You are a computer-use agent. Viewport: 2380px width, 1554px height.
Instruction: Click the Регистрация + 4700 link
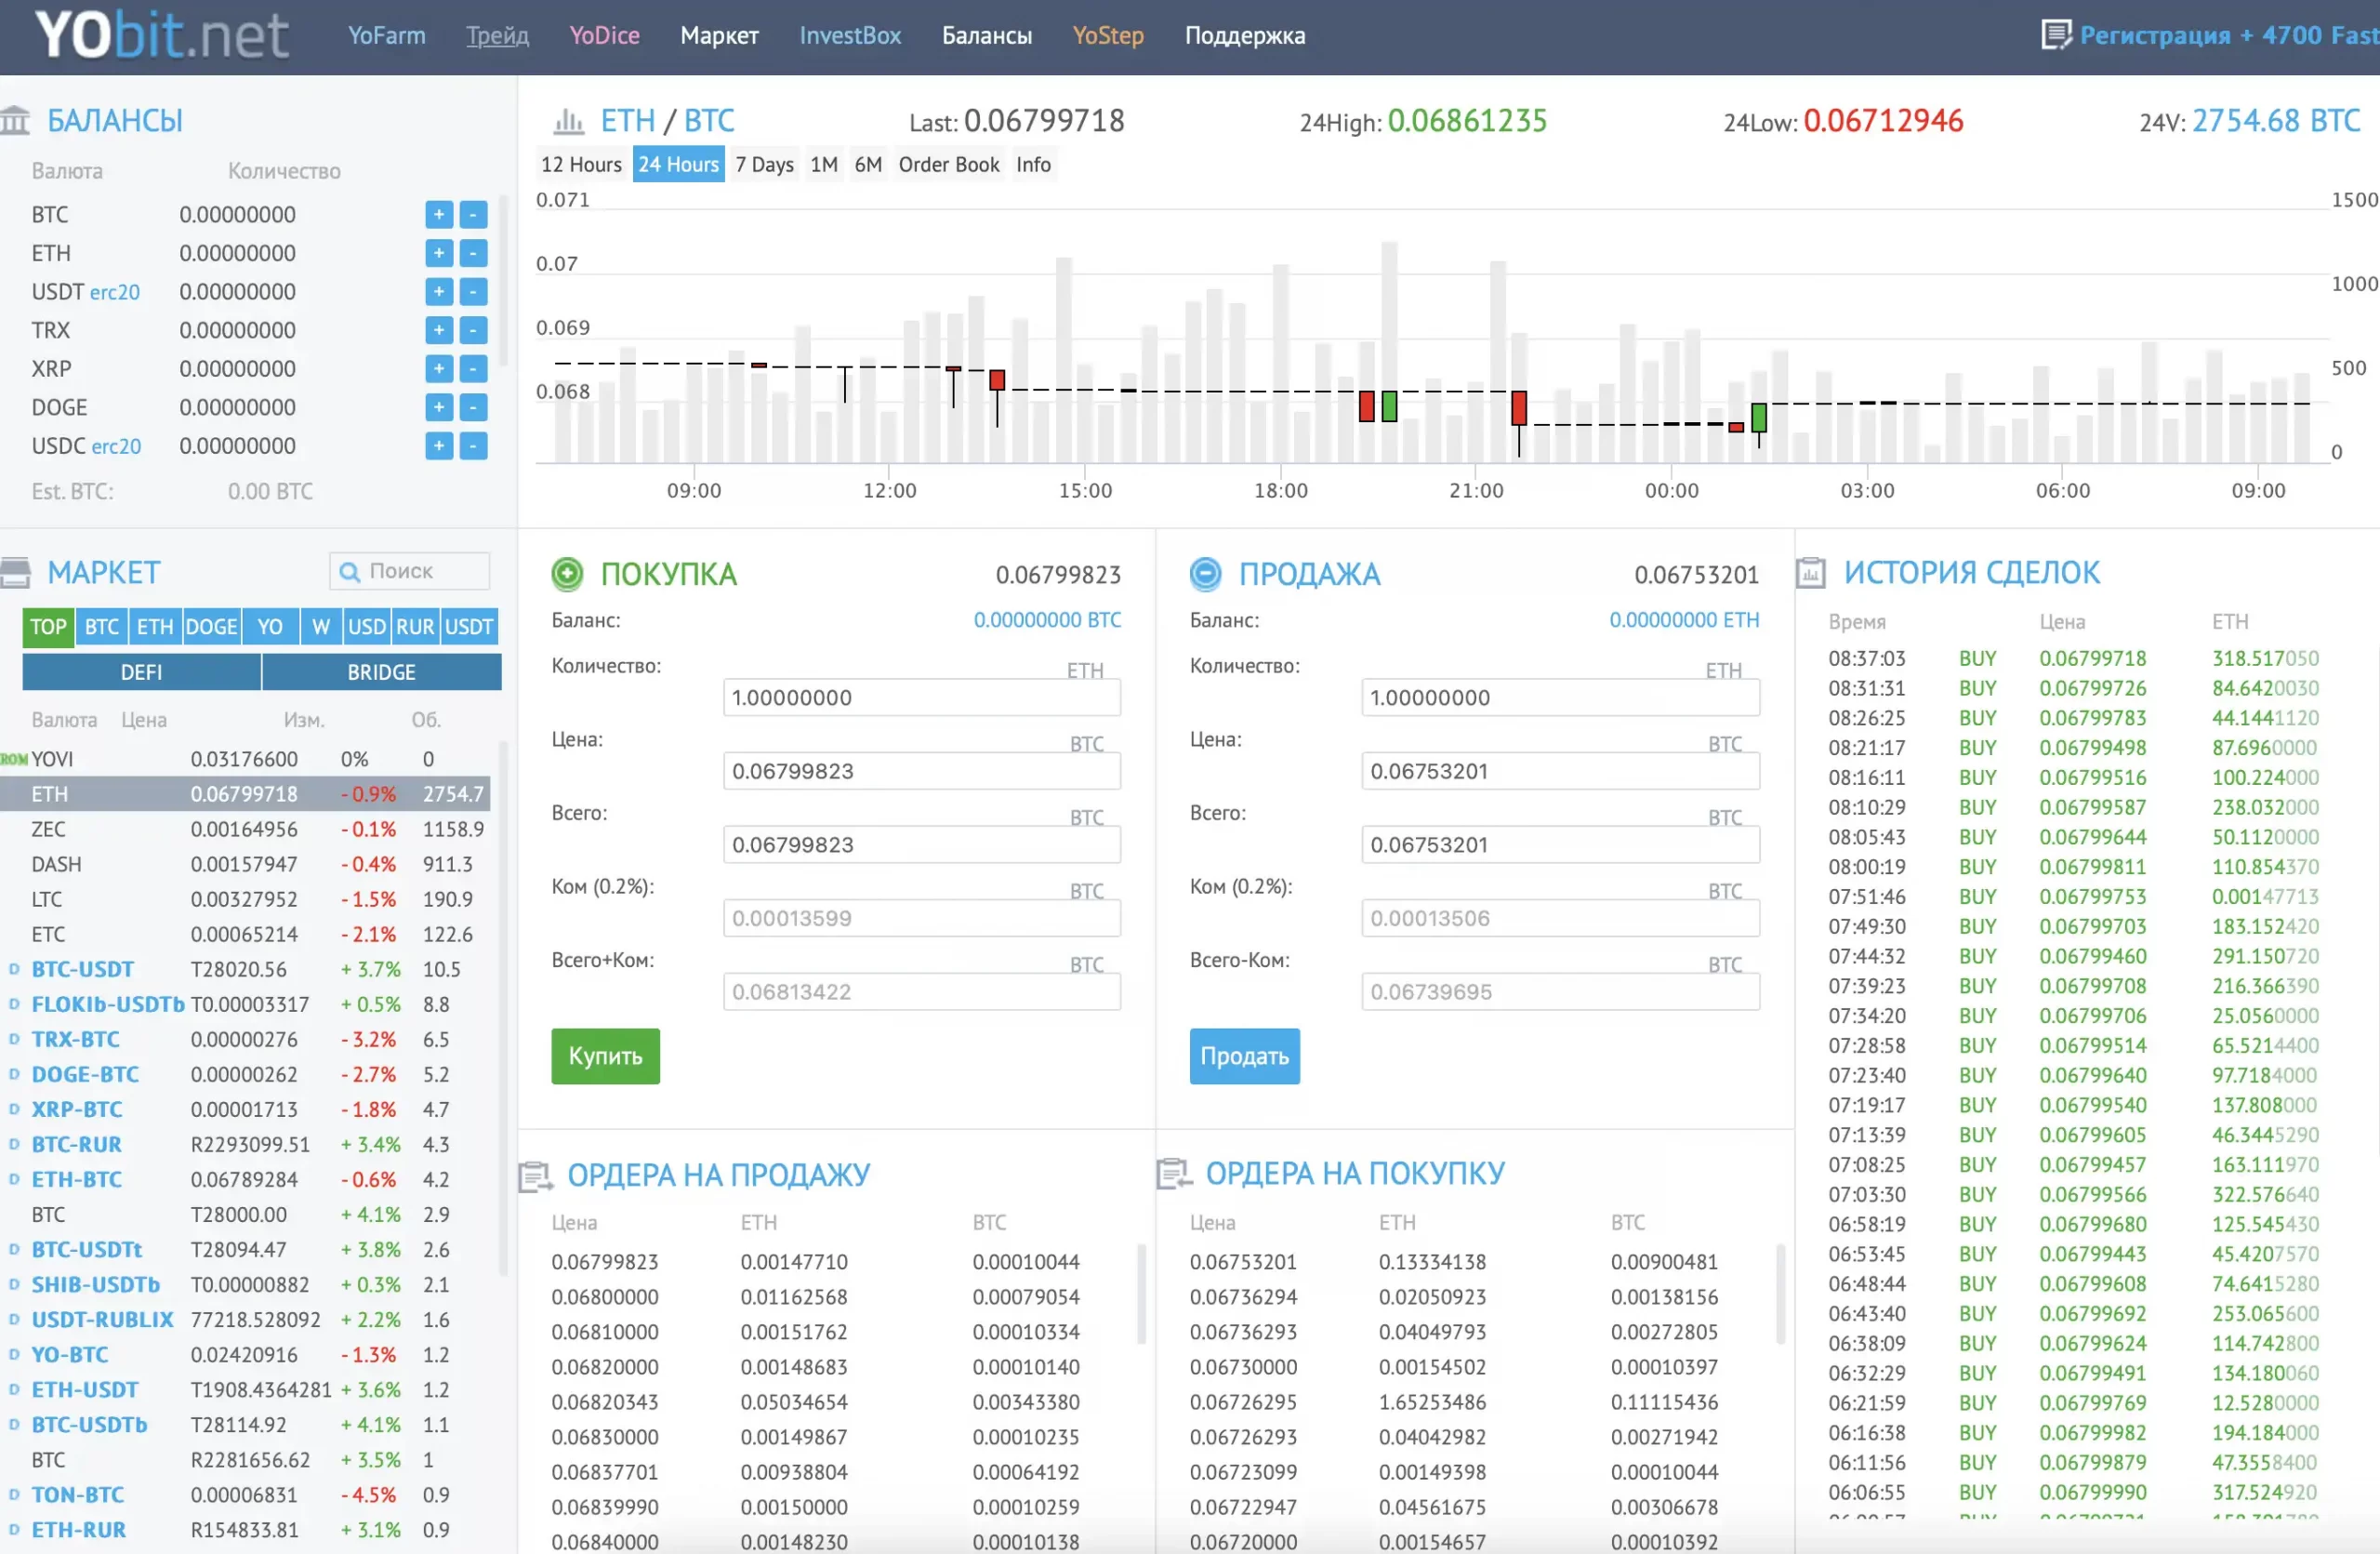[x=2228, y=35]
